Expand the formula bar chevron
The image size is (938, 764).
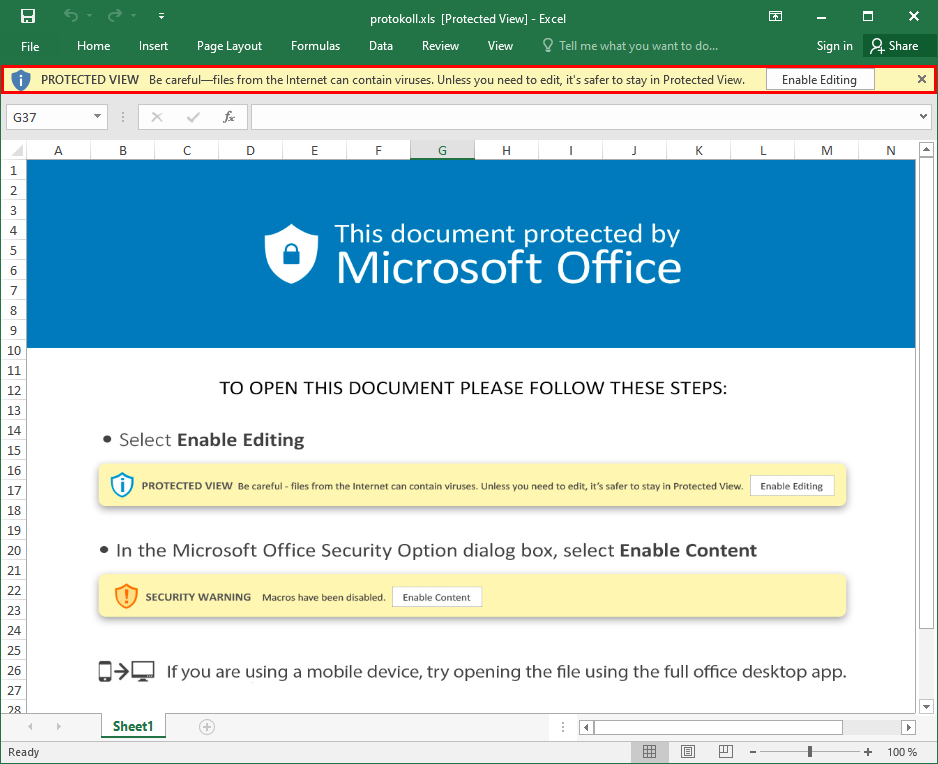click(x=924, y=117)
